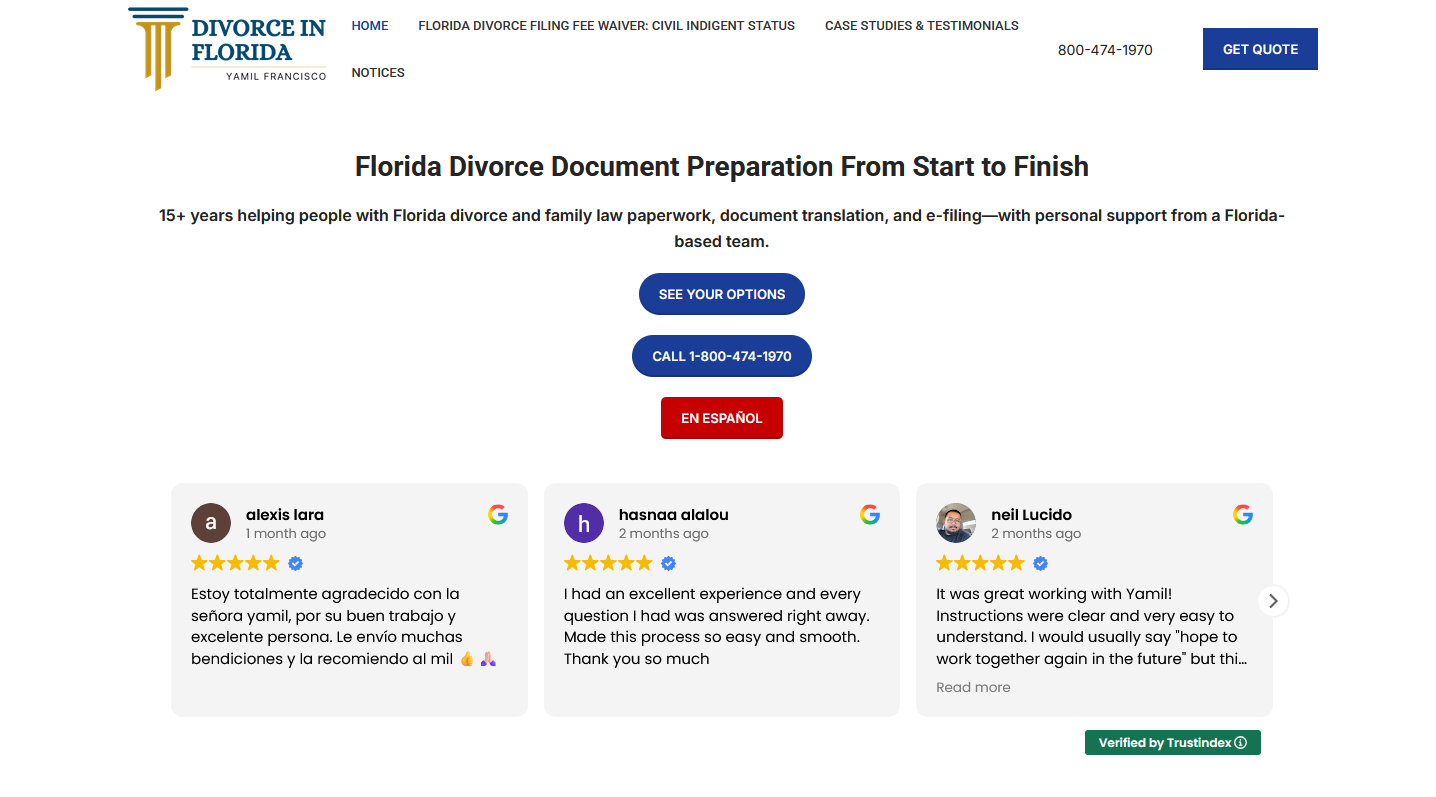Image resolution: width=1436 pixels, height=797 pixels.
Task: Click the alexis lara reviewer name
Action: click(x=285, y=515)
